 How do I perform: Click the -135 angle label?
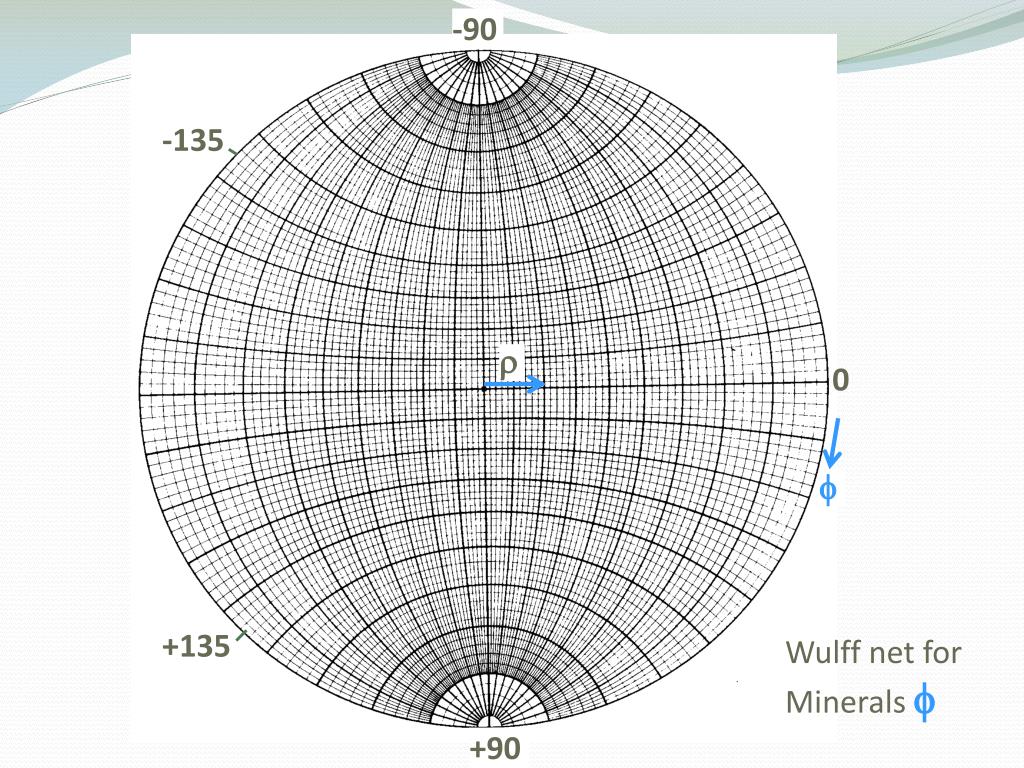tap(193, 141)
